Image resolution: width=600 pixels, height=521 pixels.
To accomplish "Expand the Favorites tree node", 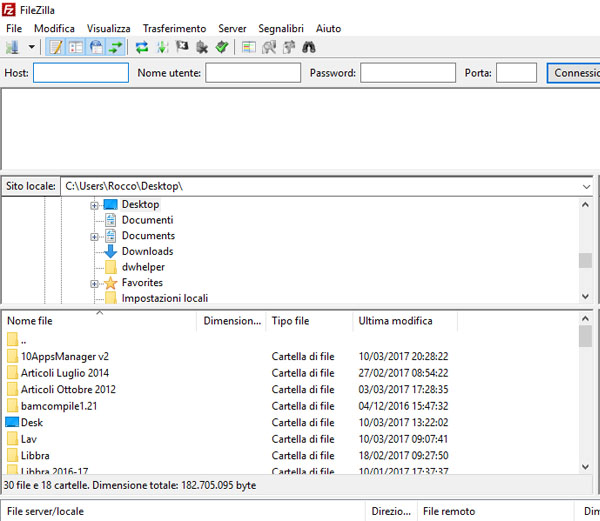I will pyautogui.click(x=94, y=284).
